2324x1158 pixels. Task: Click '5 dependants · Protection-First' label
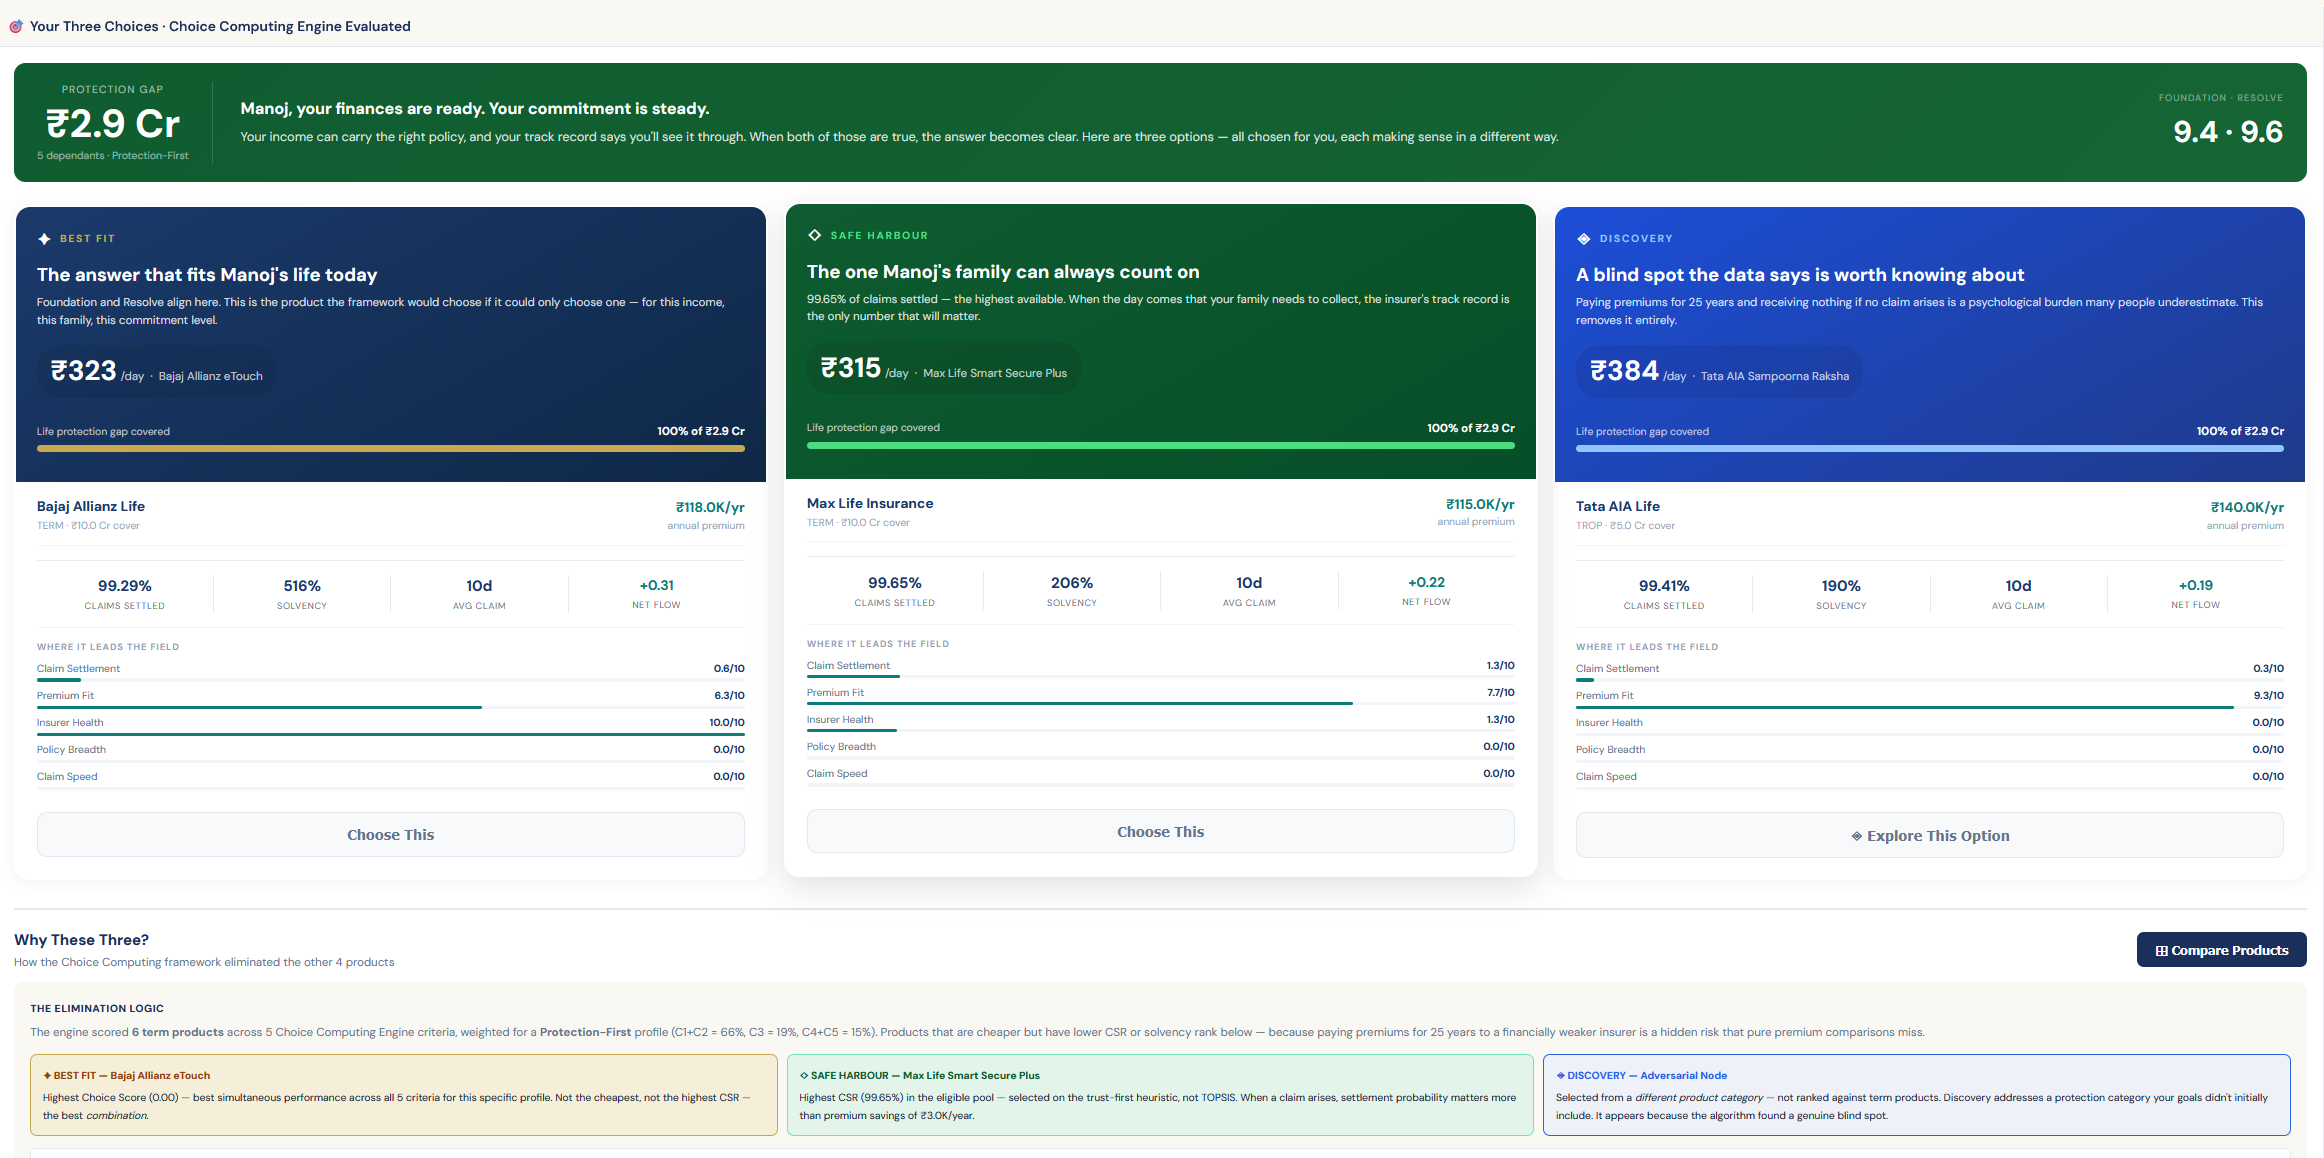pos(113,156)
